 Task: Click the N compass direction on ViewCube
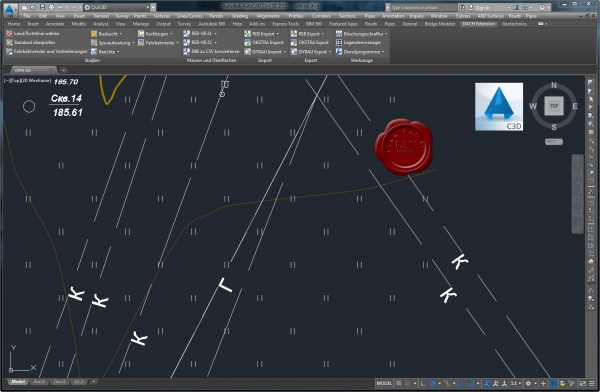554,85
